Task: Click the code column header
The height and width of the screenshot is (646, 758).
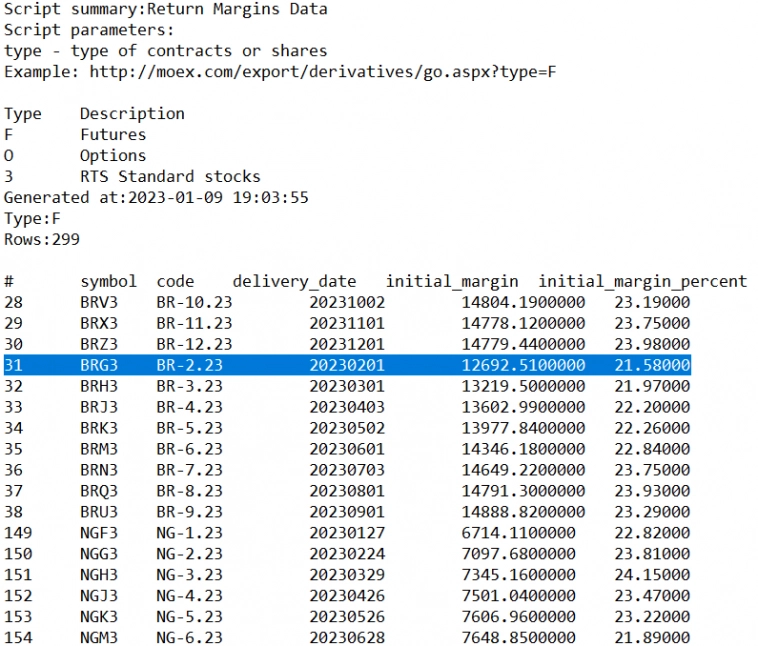Action: pyautogui.click(x=175, y=281)
